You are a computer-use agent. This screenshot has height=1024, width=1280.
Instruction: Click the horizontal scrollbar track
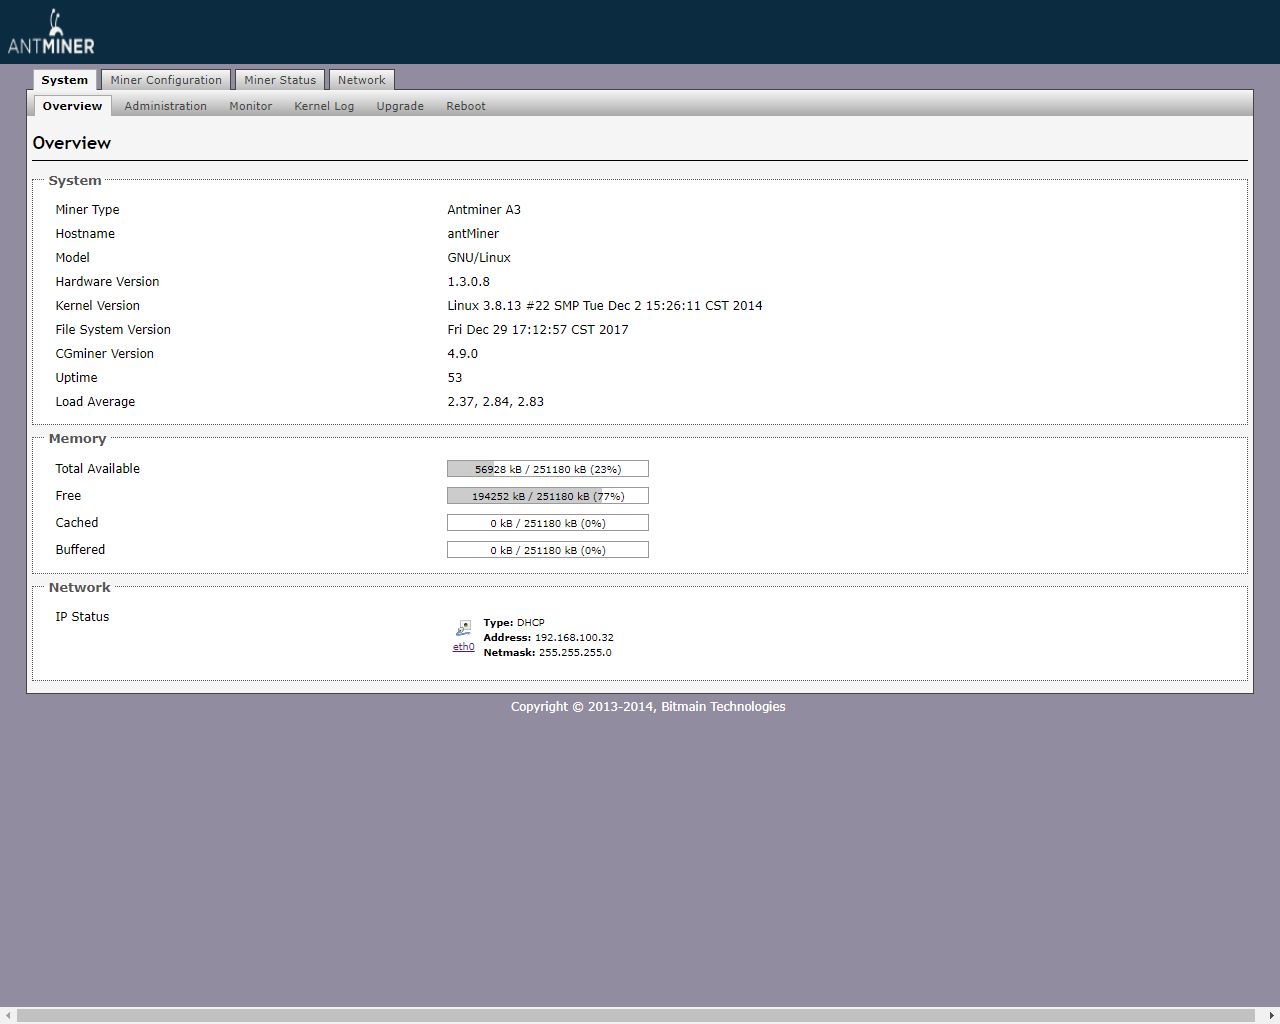(636, 1016)
